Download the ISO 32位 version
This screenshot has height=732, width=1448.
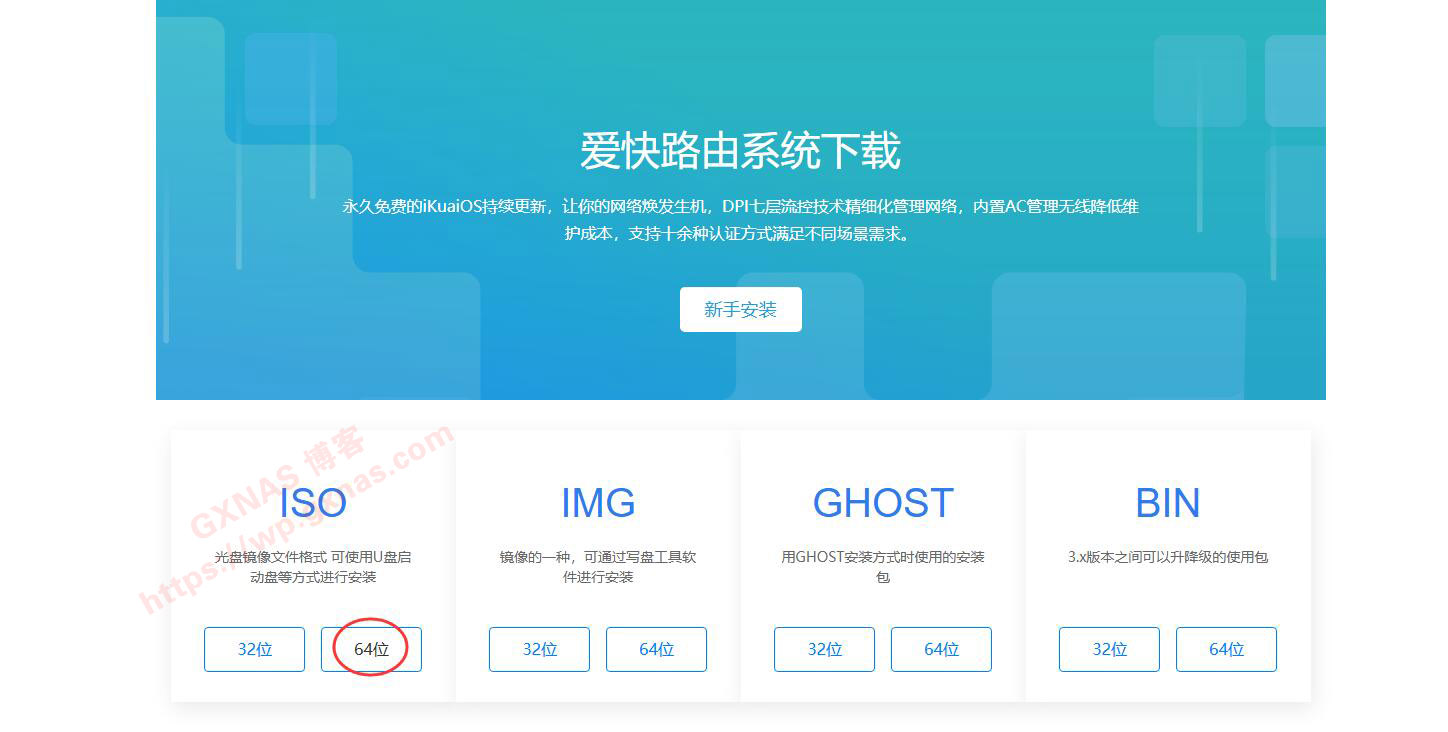[x=254, y=649]
